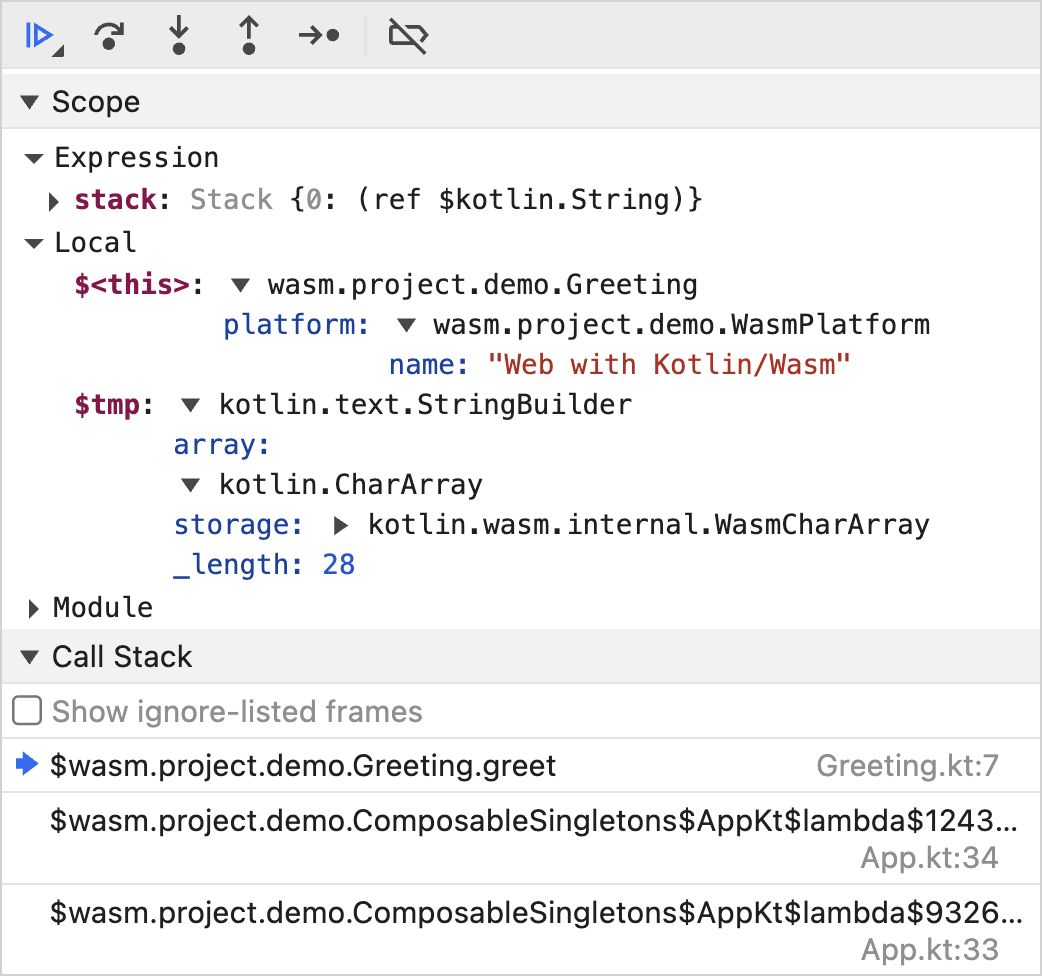Collapse the Call Stack section
1042x976 pixels.
31,657
